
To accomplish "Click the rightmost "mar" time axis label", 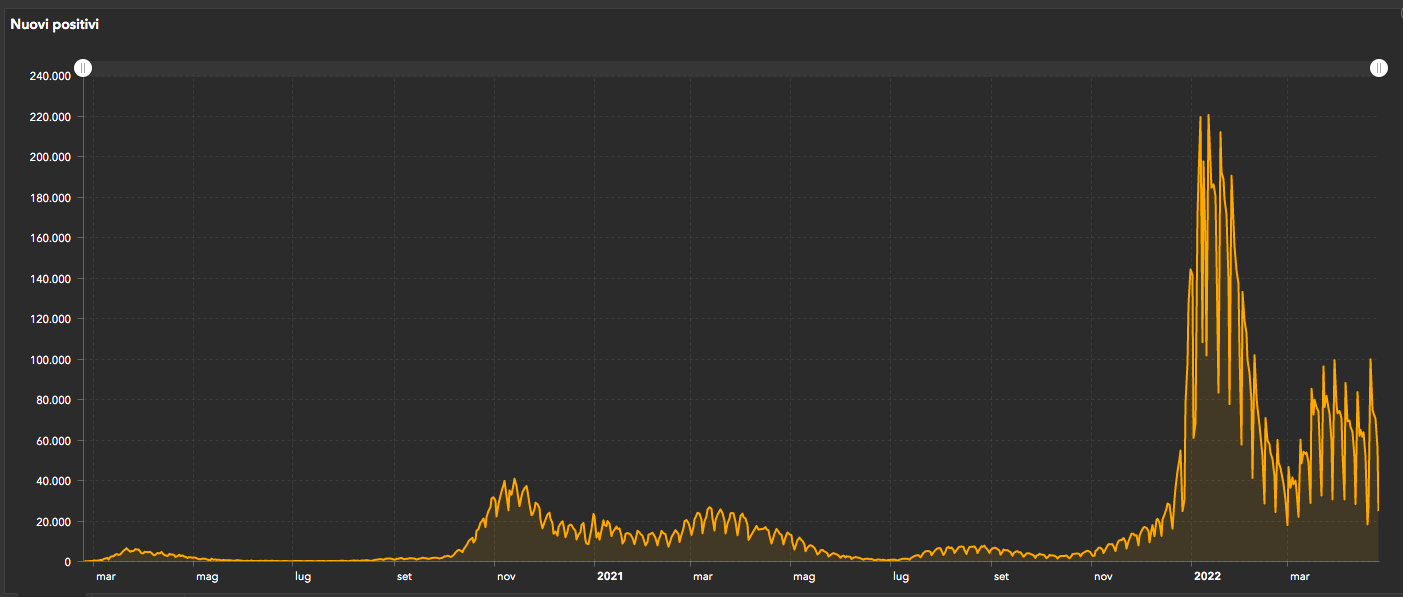I will [x=1299, y=577].
